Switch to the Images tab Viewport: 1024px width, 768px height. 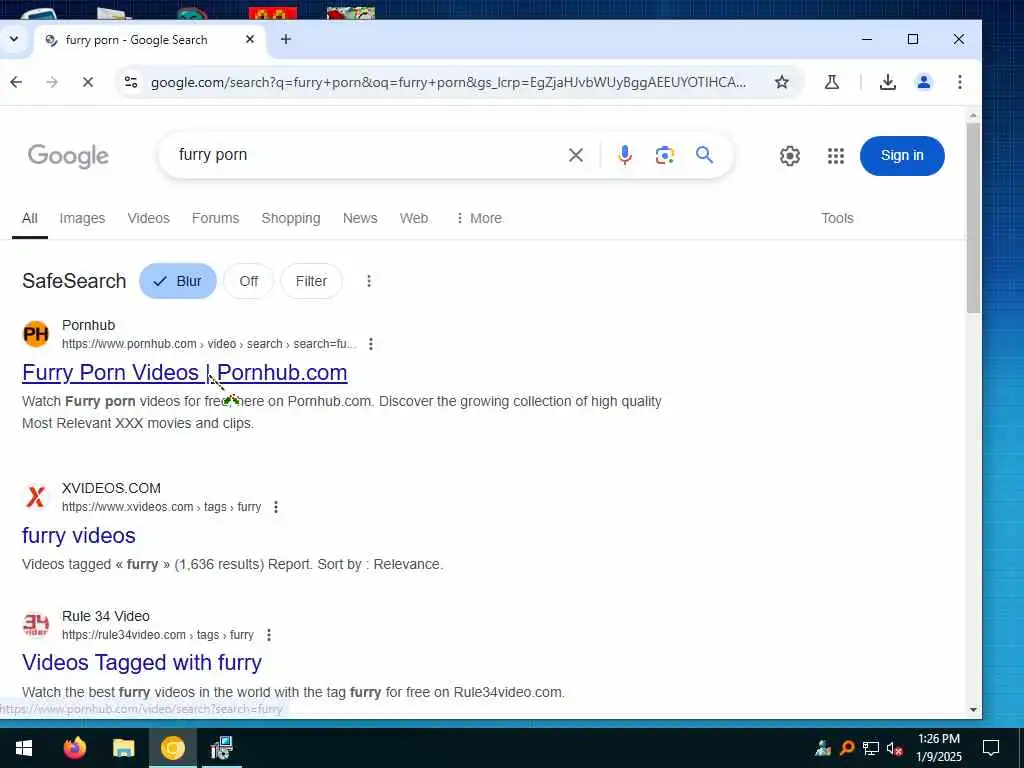[x=82, y=218]
